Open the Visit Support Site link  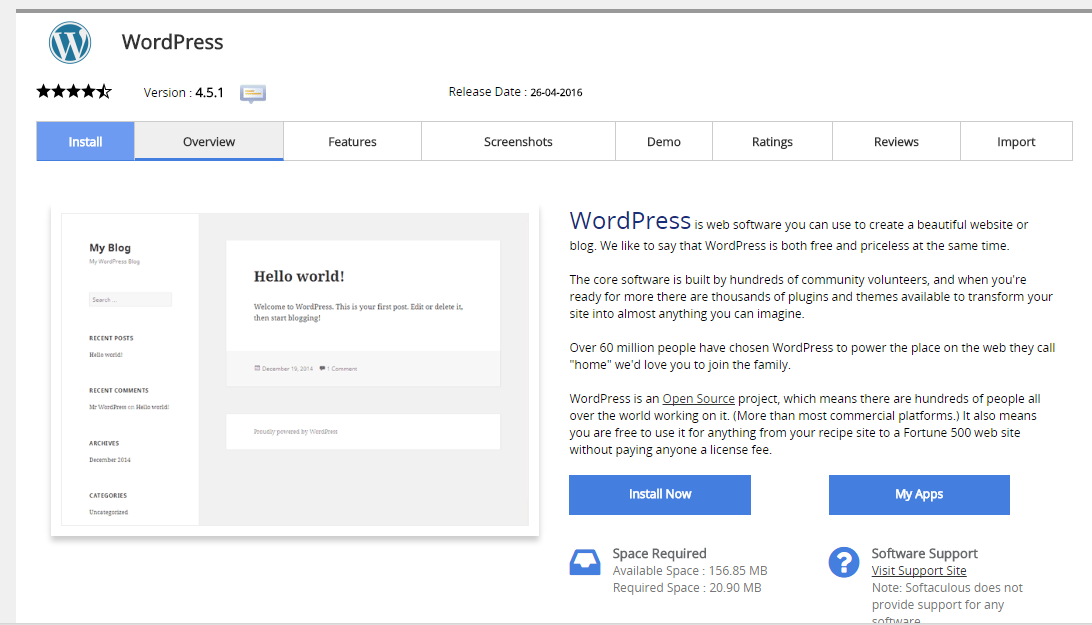[x=919, y=571]
